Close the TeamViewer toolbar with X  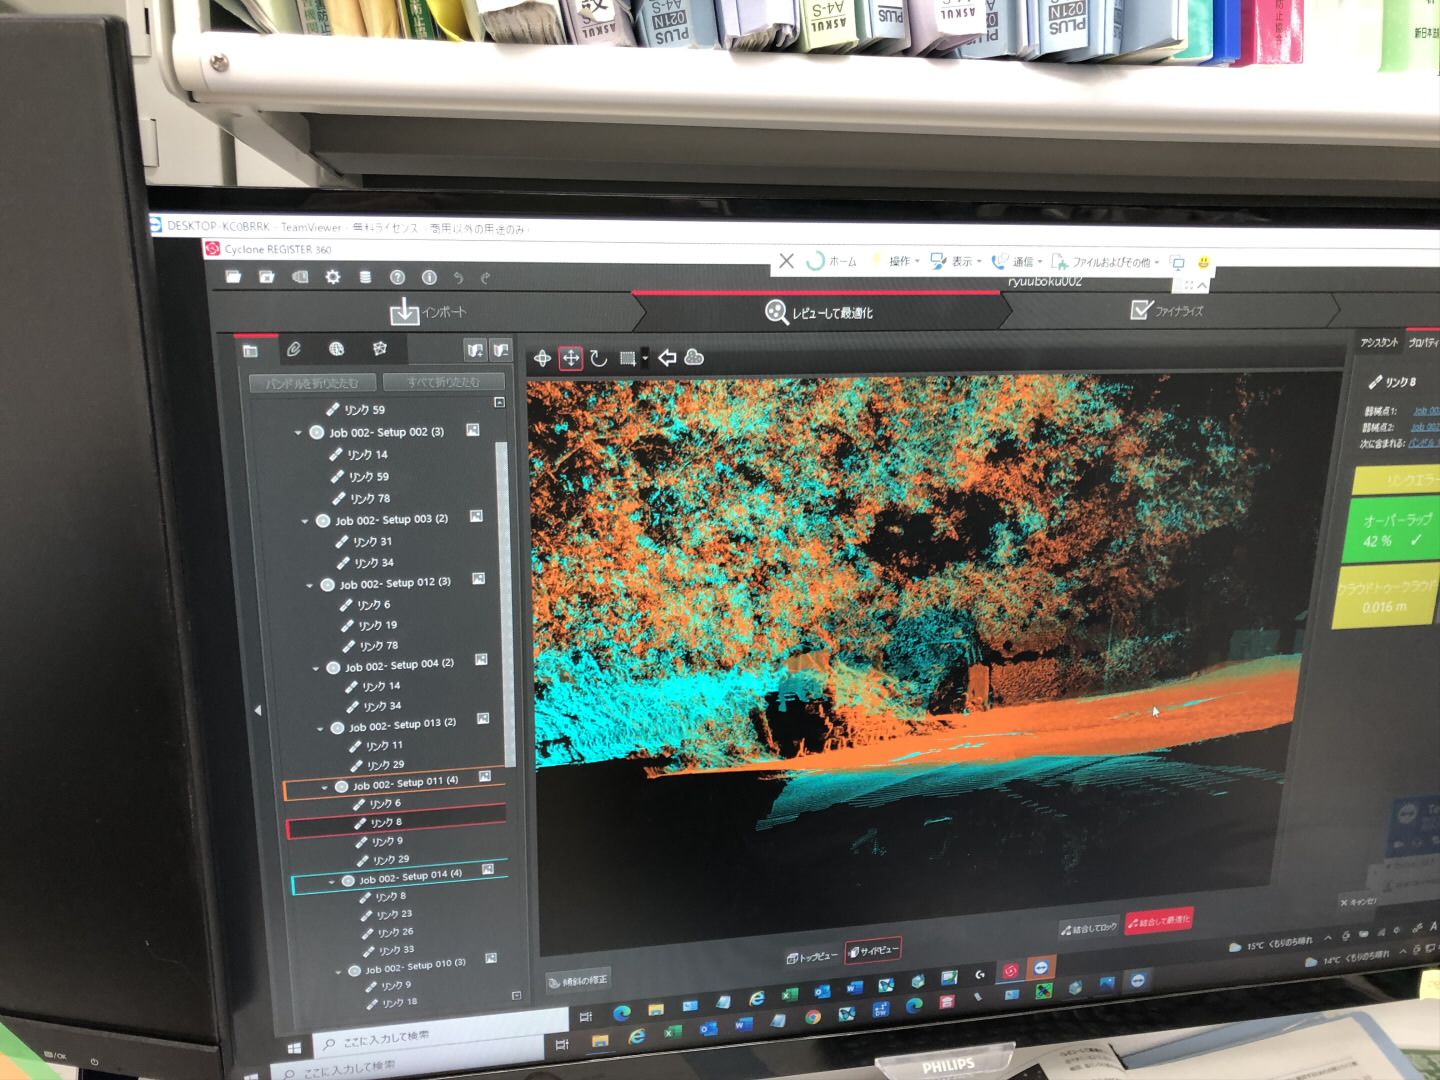click(786, 261)
